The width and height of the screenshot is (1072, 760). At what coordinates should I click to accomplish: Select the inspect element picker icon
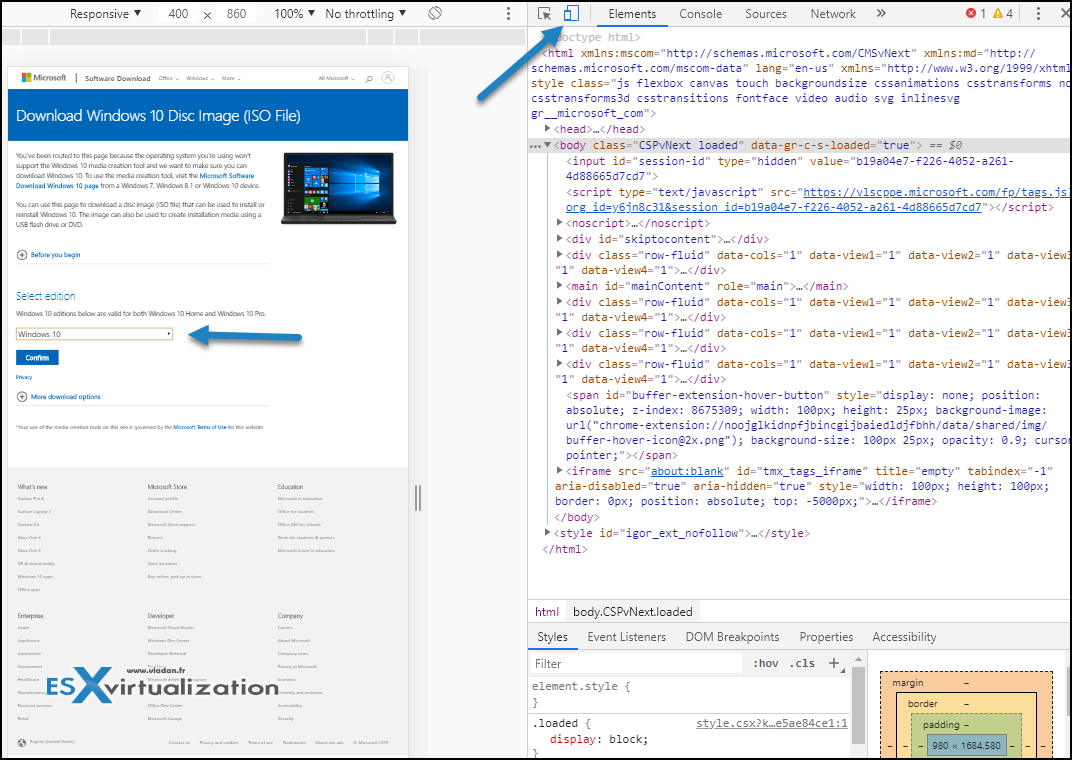[543, 14]
